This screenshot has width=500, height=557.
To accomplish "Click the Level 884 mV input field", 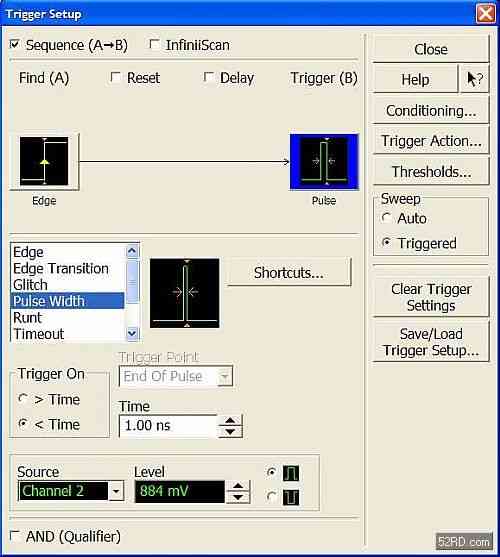I will (x=180, y=491).
